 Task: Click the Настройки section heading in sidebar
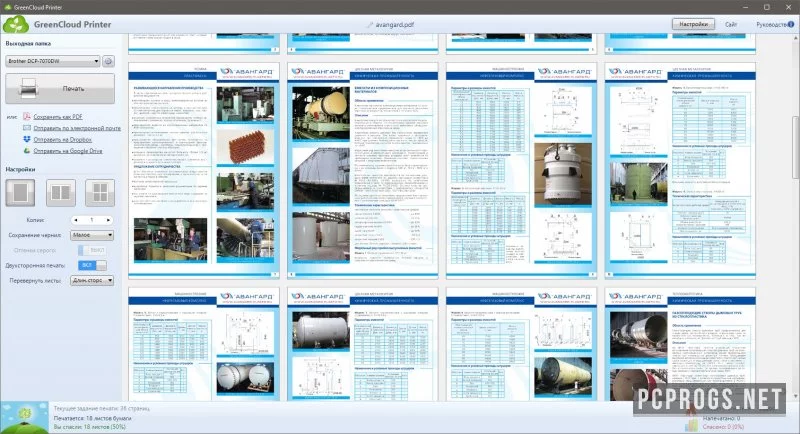click(x=20, y=169)
